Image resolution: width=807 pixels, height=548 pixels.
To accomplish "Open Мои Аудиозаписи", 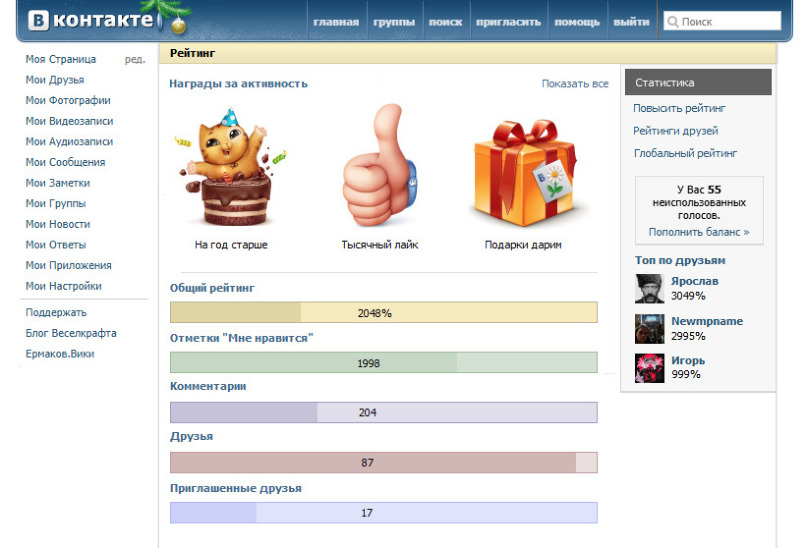I will tap(69, 142).
